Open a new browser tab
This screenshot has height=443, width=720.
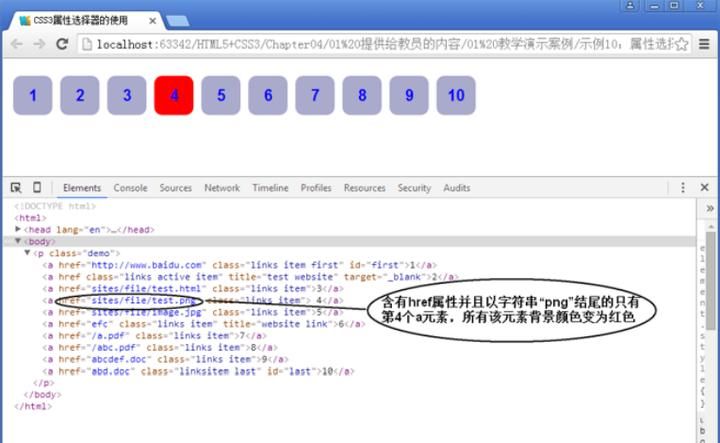(178, 21)
